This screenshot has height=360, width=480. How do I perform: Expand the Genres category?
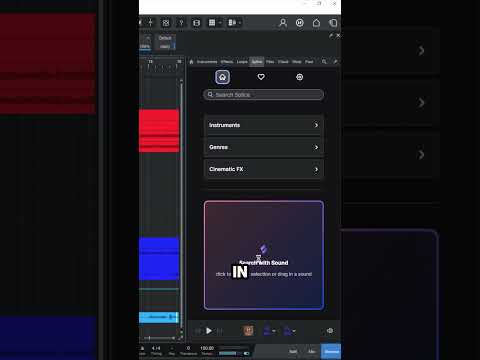263,147
